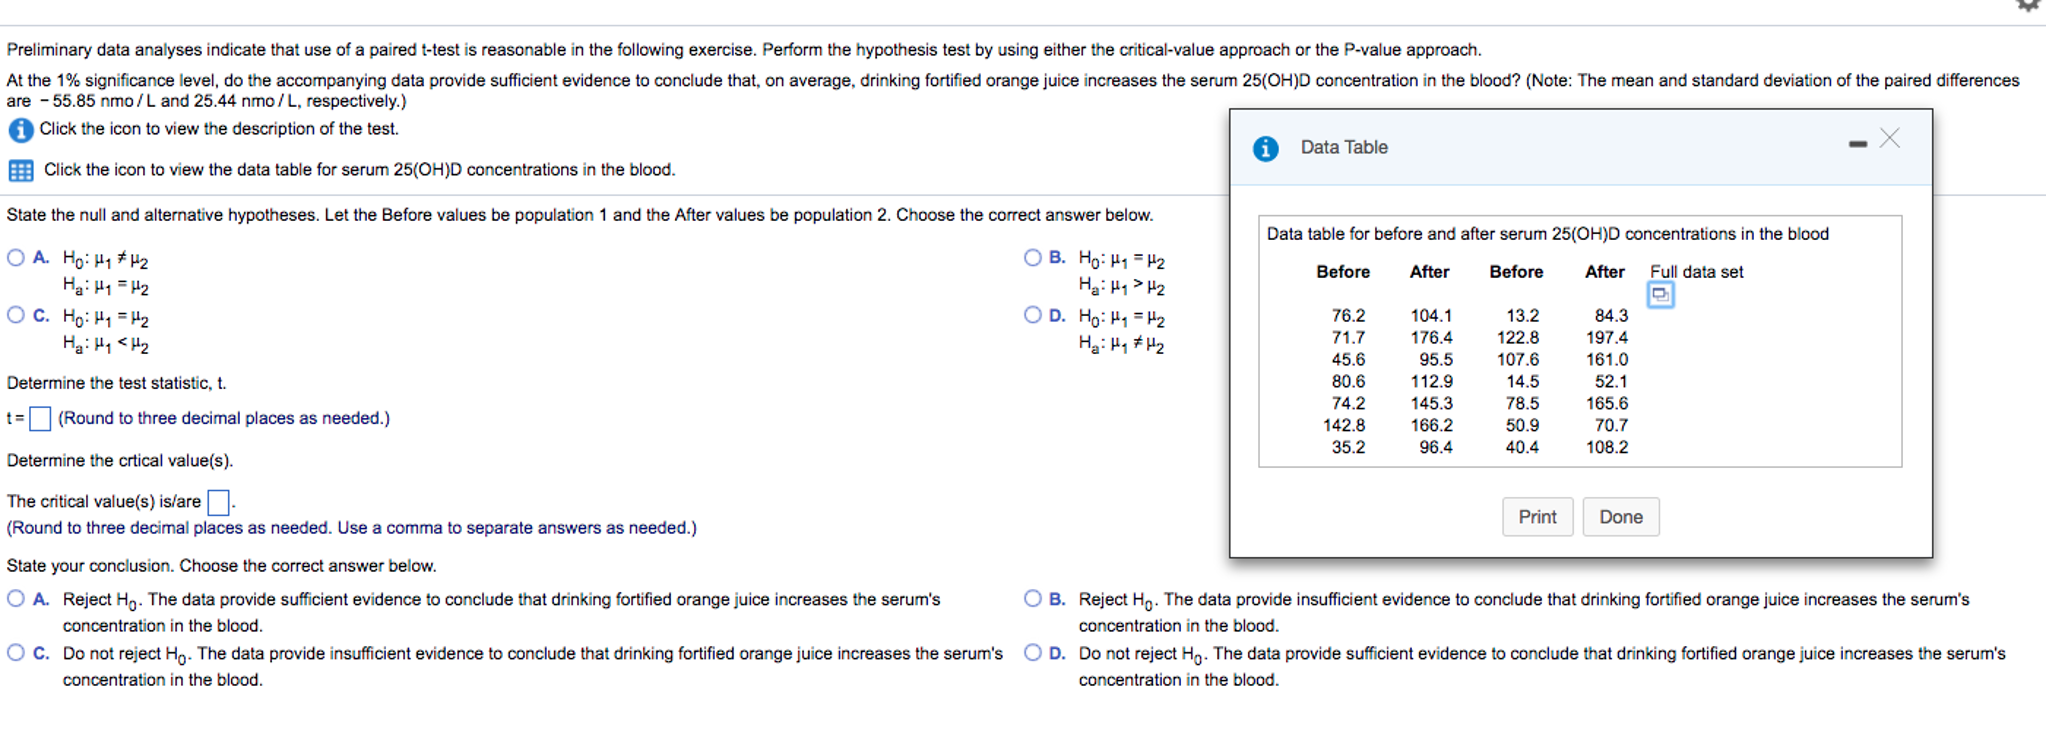Close the Data Table window with the X
This screenshot has width=2046, height=750.
click(1889, 139)
